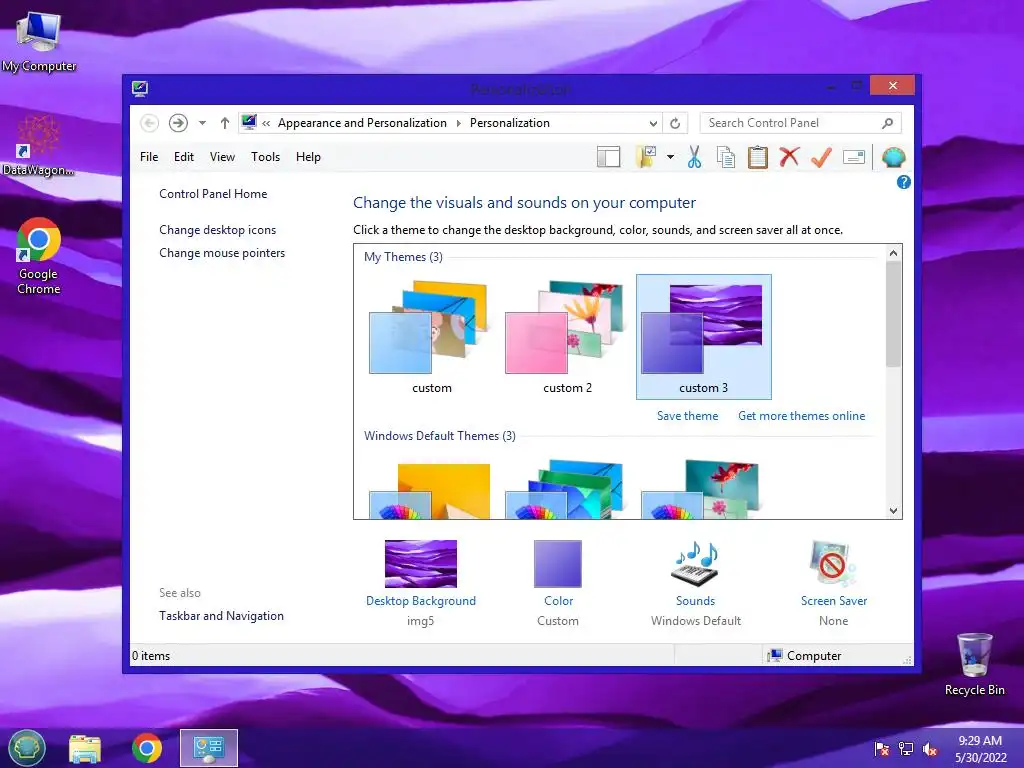1024x768 pixels.
Task: Open the Help menu
Action: pyautogui.click(x=308, y=157)
